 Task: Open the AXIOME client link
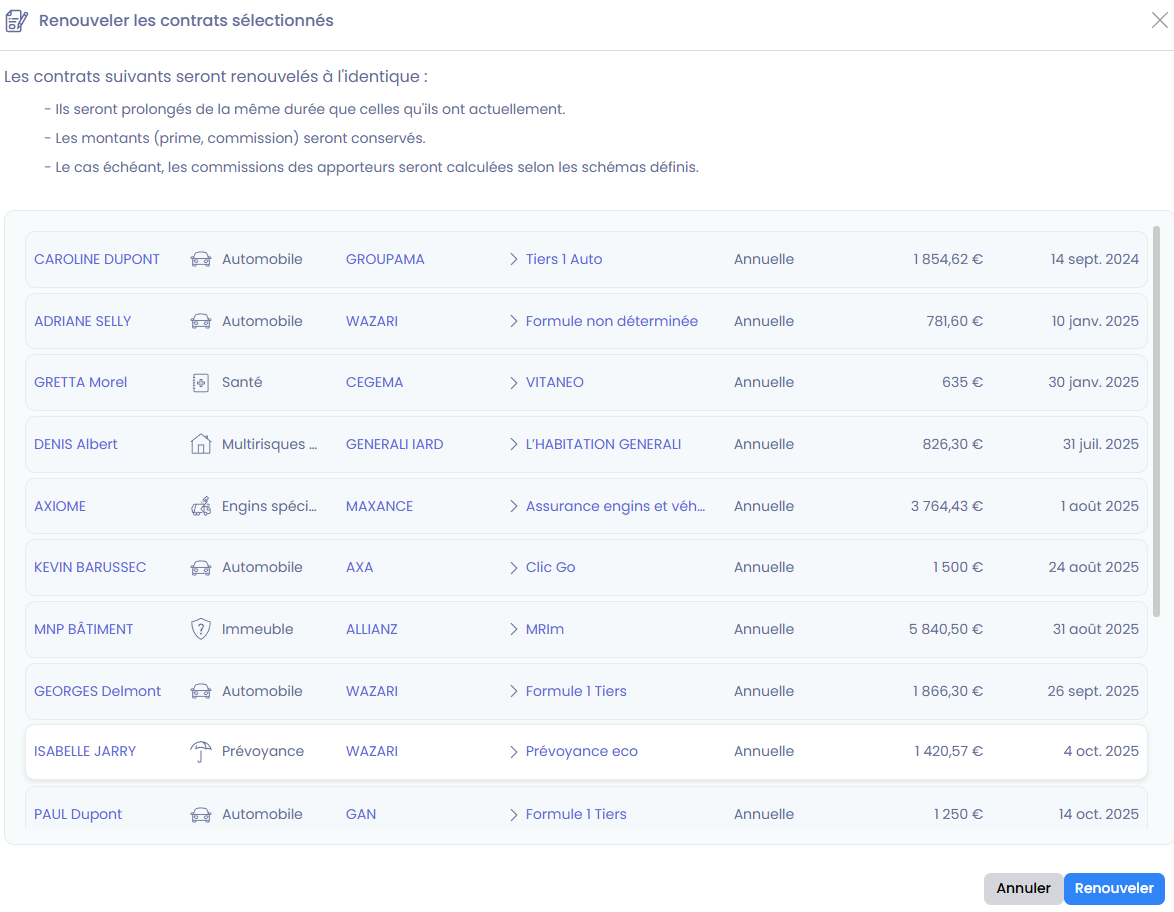pyautogui.click(x=60, y=506)
